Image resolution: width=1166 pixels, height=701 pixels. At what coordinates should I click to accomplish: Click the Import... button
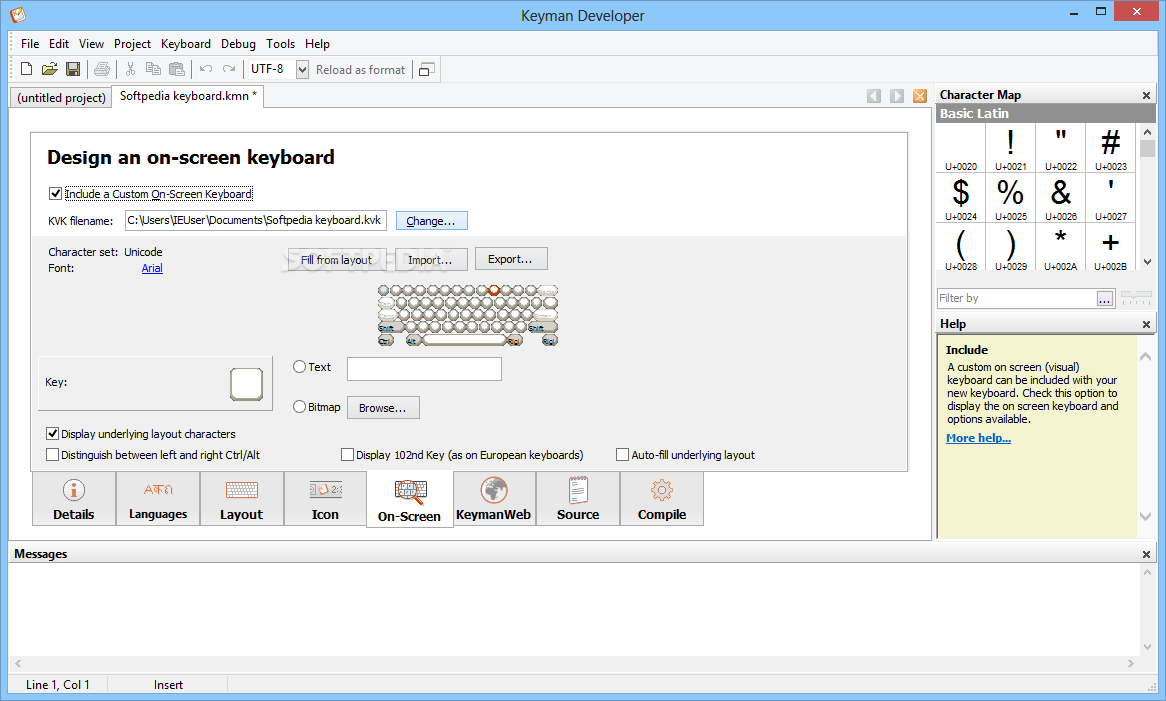(x=431, y=259)
